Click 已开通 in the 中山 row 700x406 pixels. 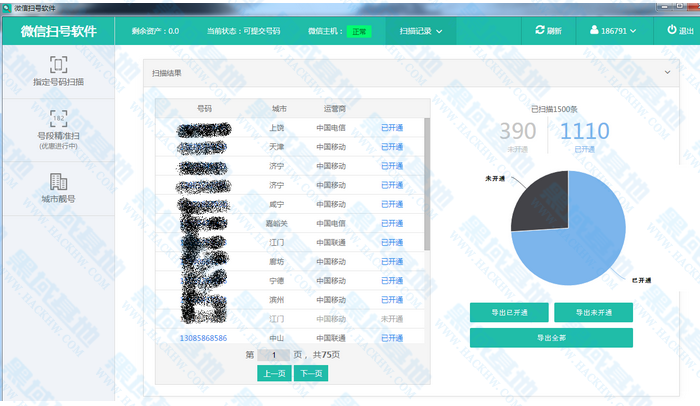[x=392, y=338]
